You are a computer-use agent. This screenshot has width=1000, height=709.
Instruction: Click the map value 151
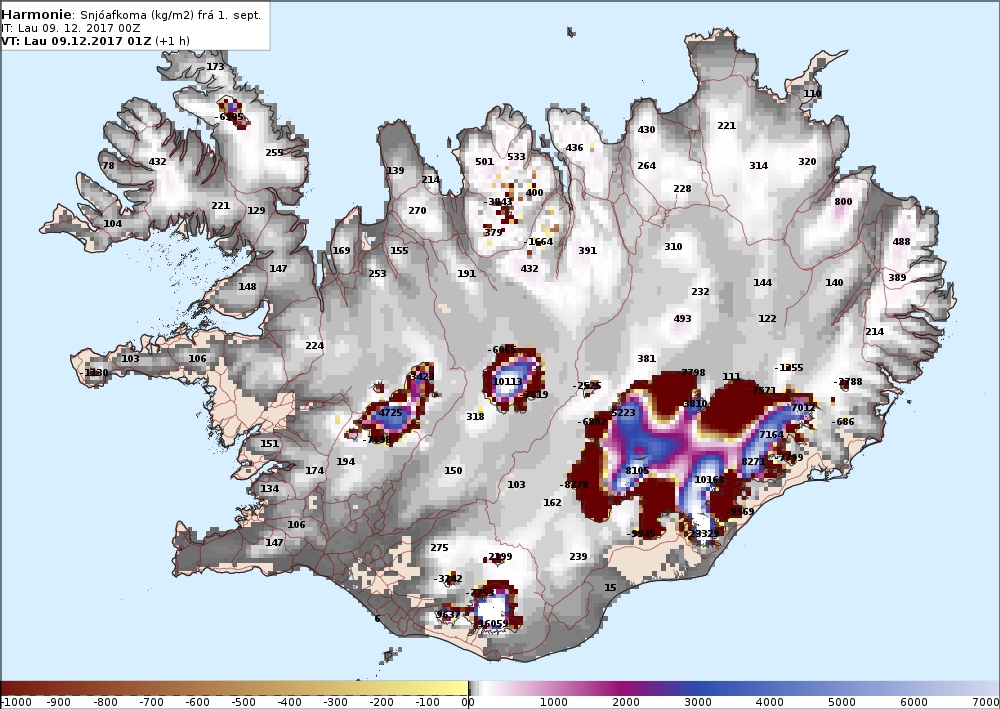(270, 443)
